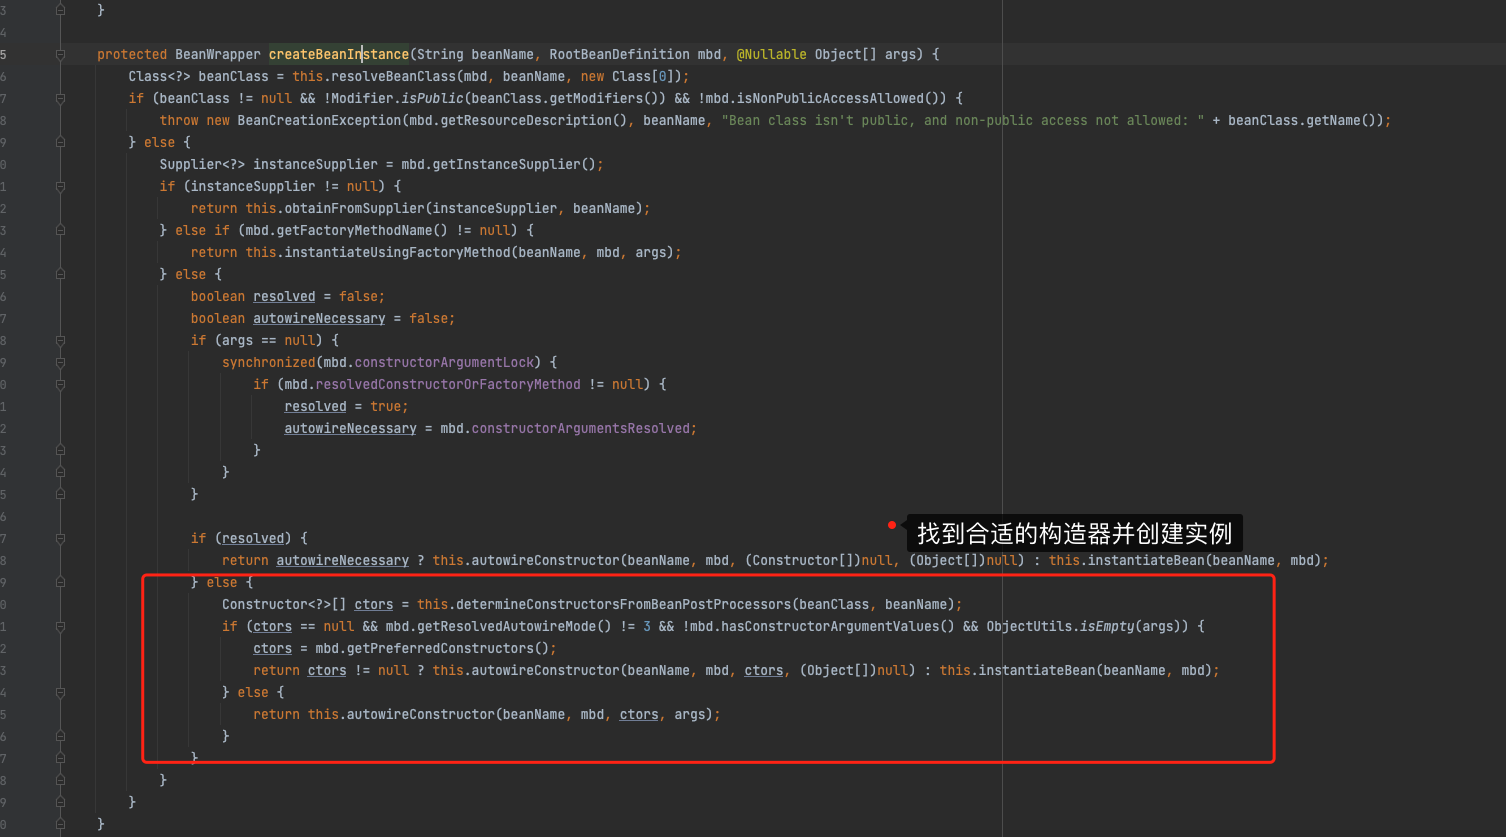Click the "Bean class isn't public" string literal
This screenshot has height=837, width=1506.
(x=963, y=121)
